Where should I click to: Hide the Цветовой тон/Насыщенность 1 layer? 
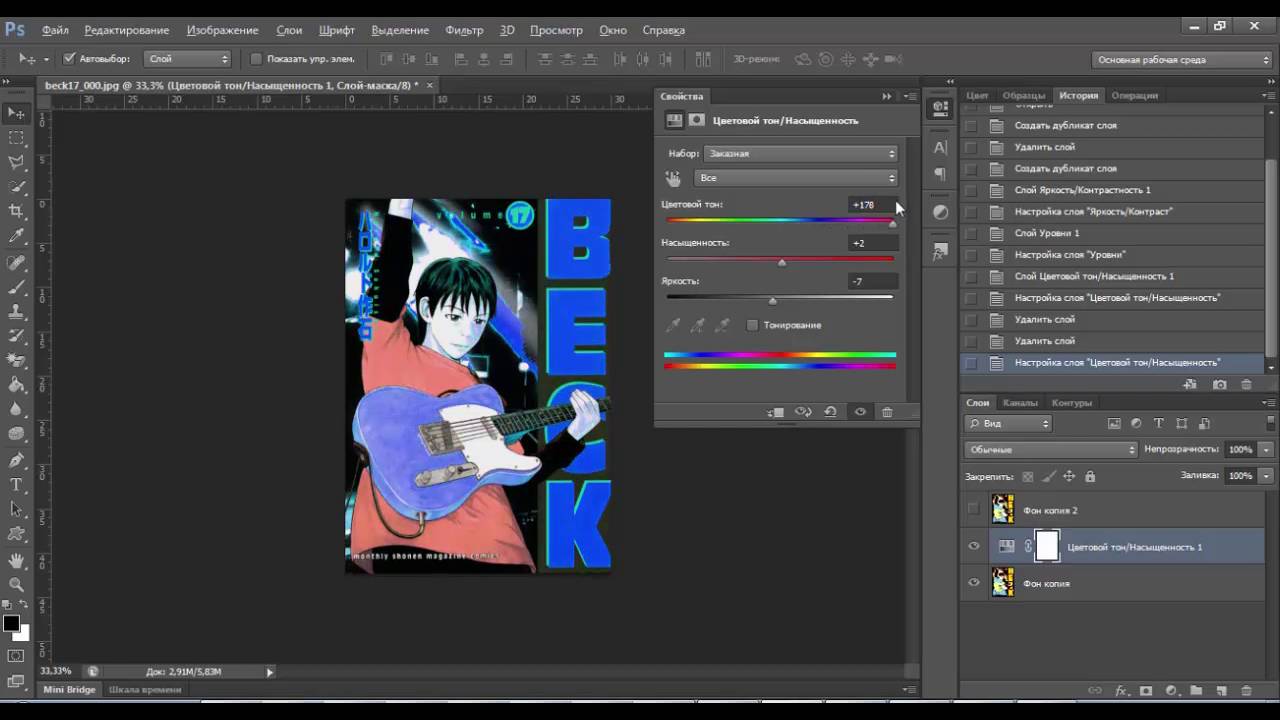click(973, 546)
